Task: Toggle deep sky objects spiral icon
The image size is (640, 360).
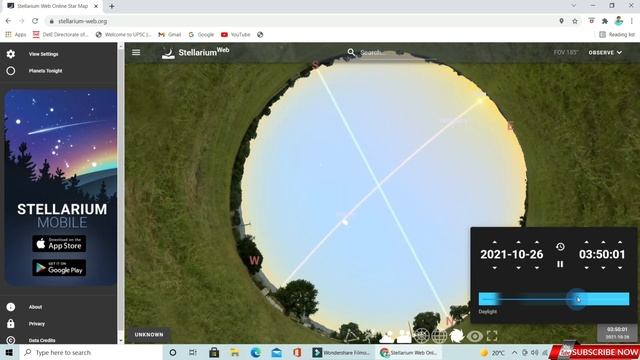Action: tap(457, 336)
